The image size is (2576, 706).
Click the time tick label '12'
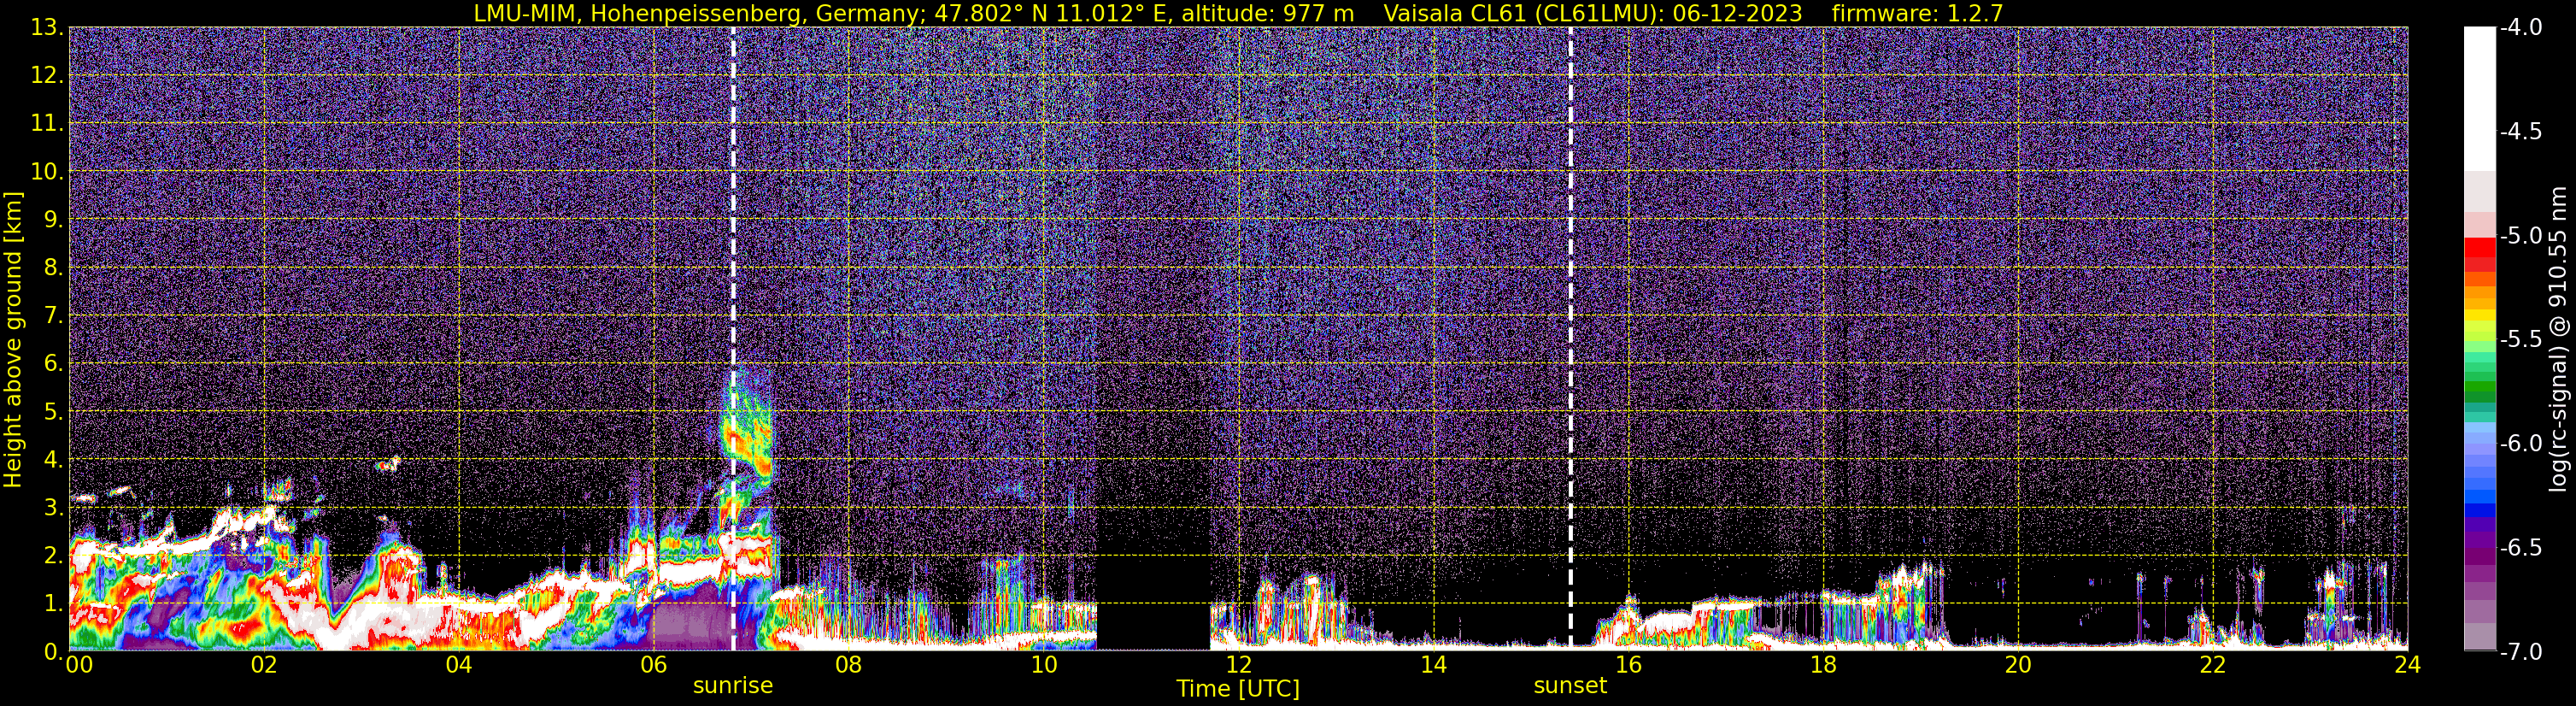point(1238,665)
